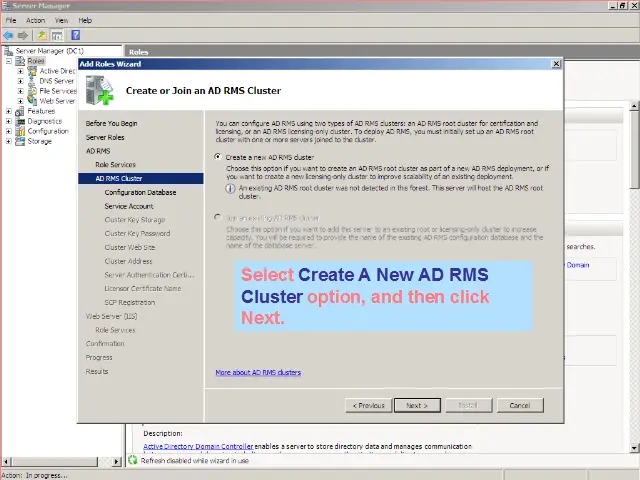
Task: Click the Domain link in background pane
Action: coord(578,265)
